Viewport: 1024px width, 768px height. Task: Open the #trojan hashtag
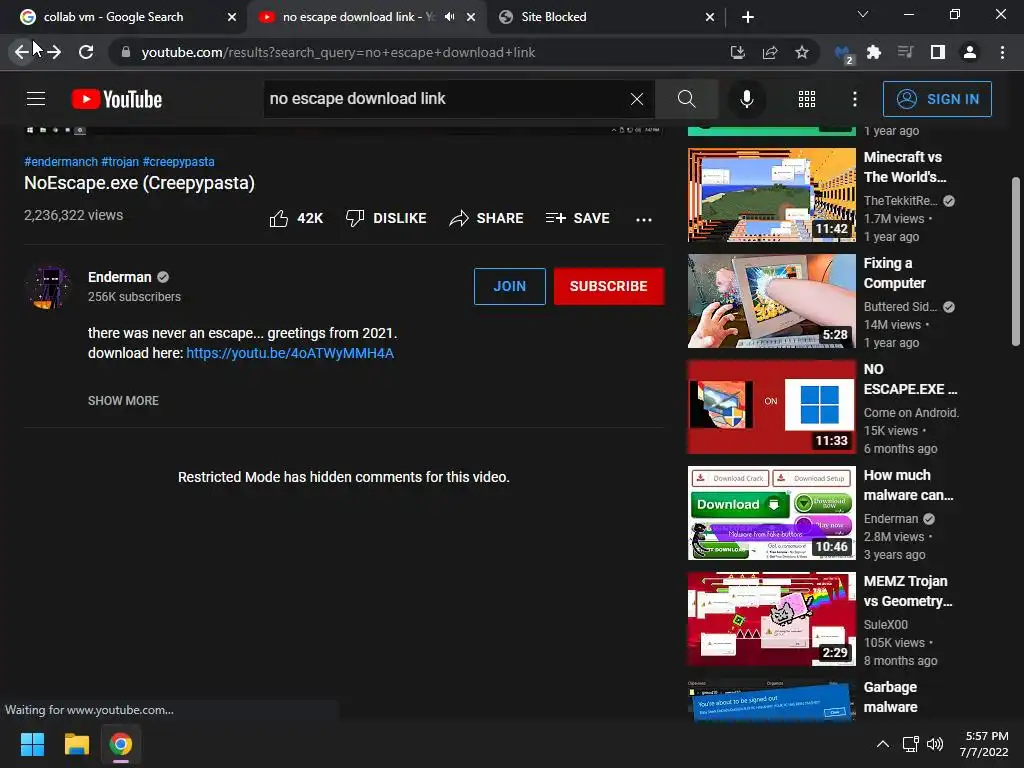[120, 161]
